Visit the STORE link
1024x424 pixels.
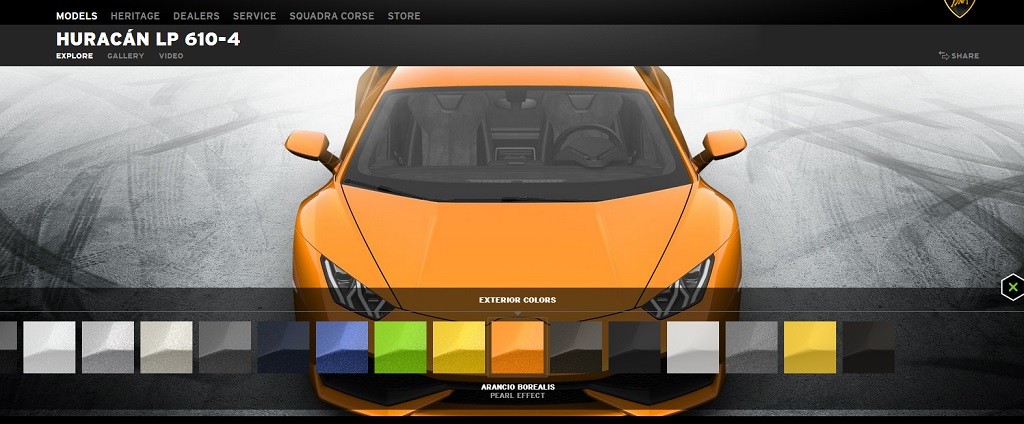tap(404, 16)
